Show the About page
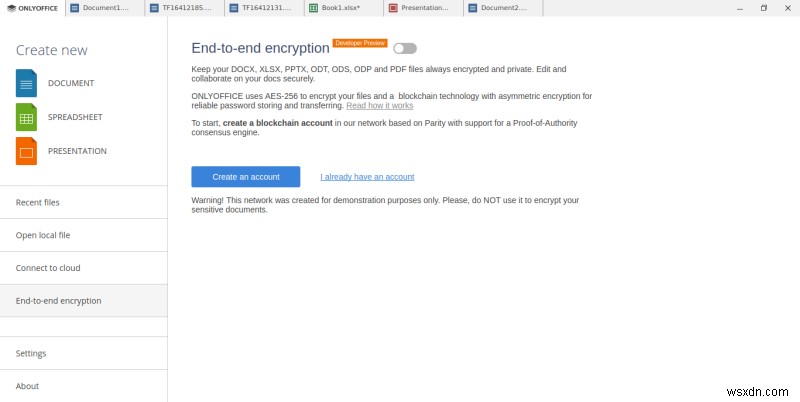 click(27, 386)
